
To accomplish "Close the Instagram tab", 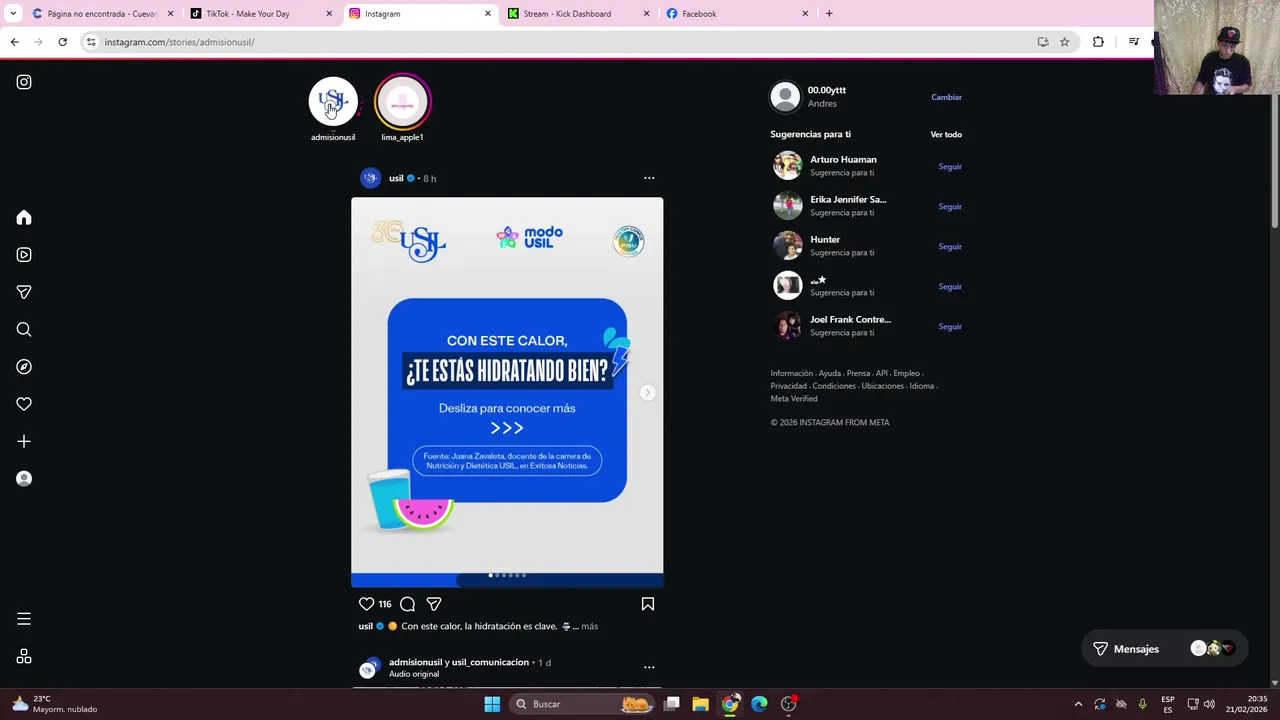I will click(488, 14).
